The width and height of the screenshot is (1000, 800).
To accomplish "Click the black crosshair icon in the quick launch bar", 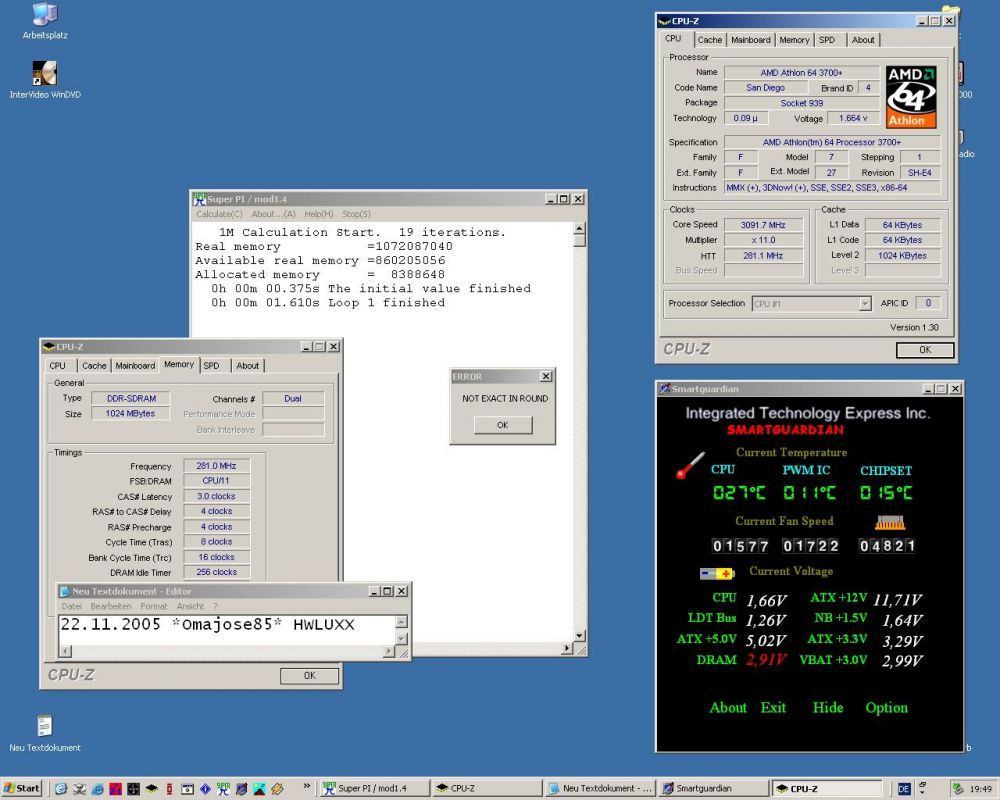I will (x=133, y=789).
